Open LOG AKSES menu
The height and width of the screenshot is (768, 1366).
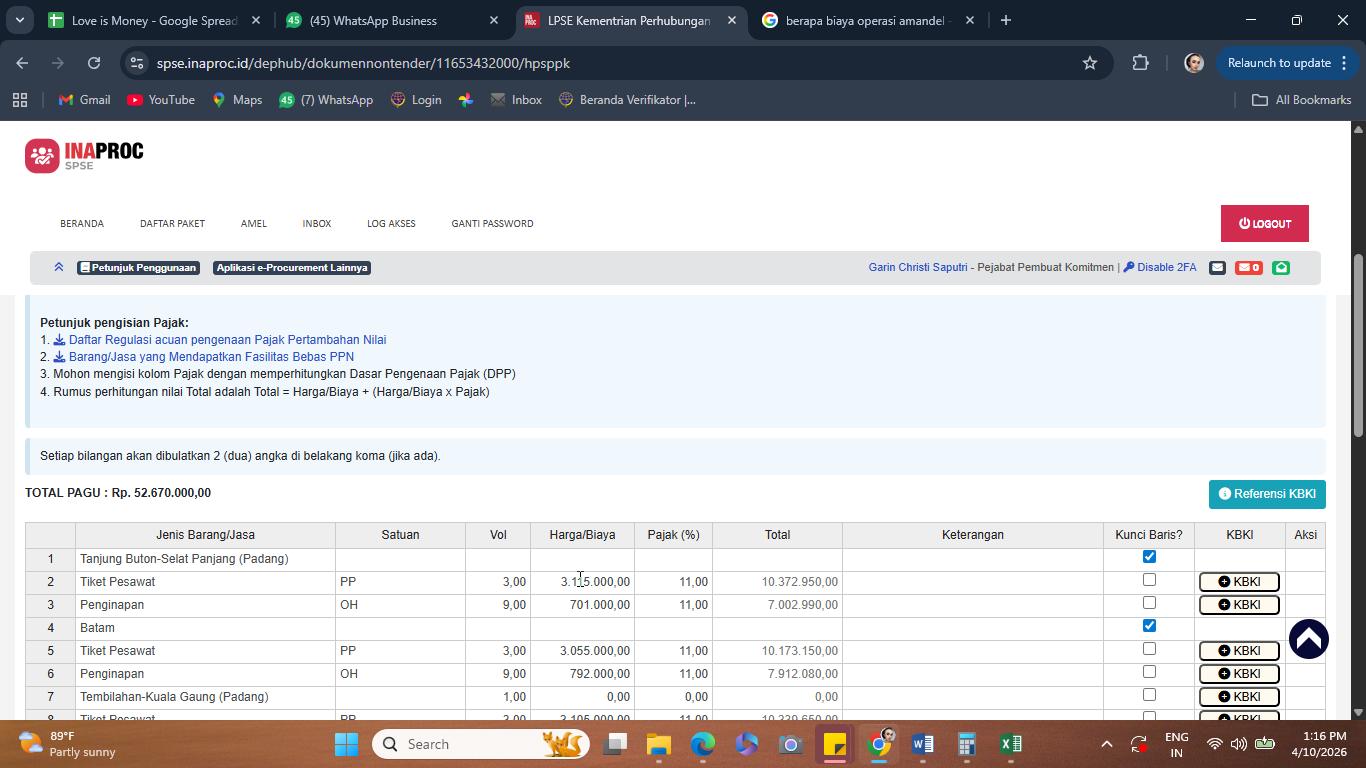click(x=391, y=223)
